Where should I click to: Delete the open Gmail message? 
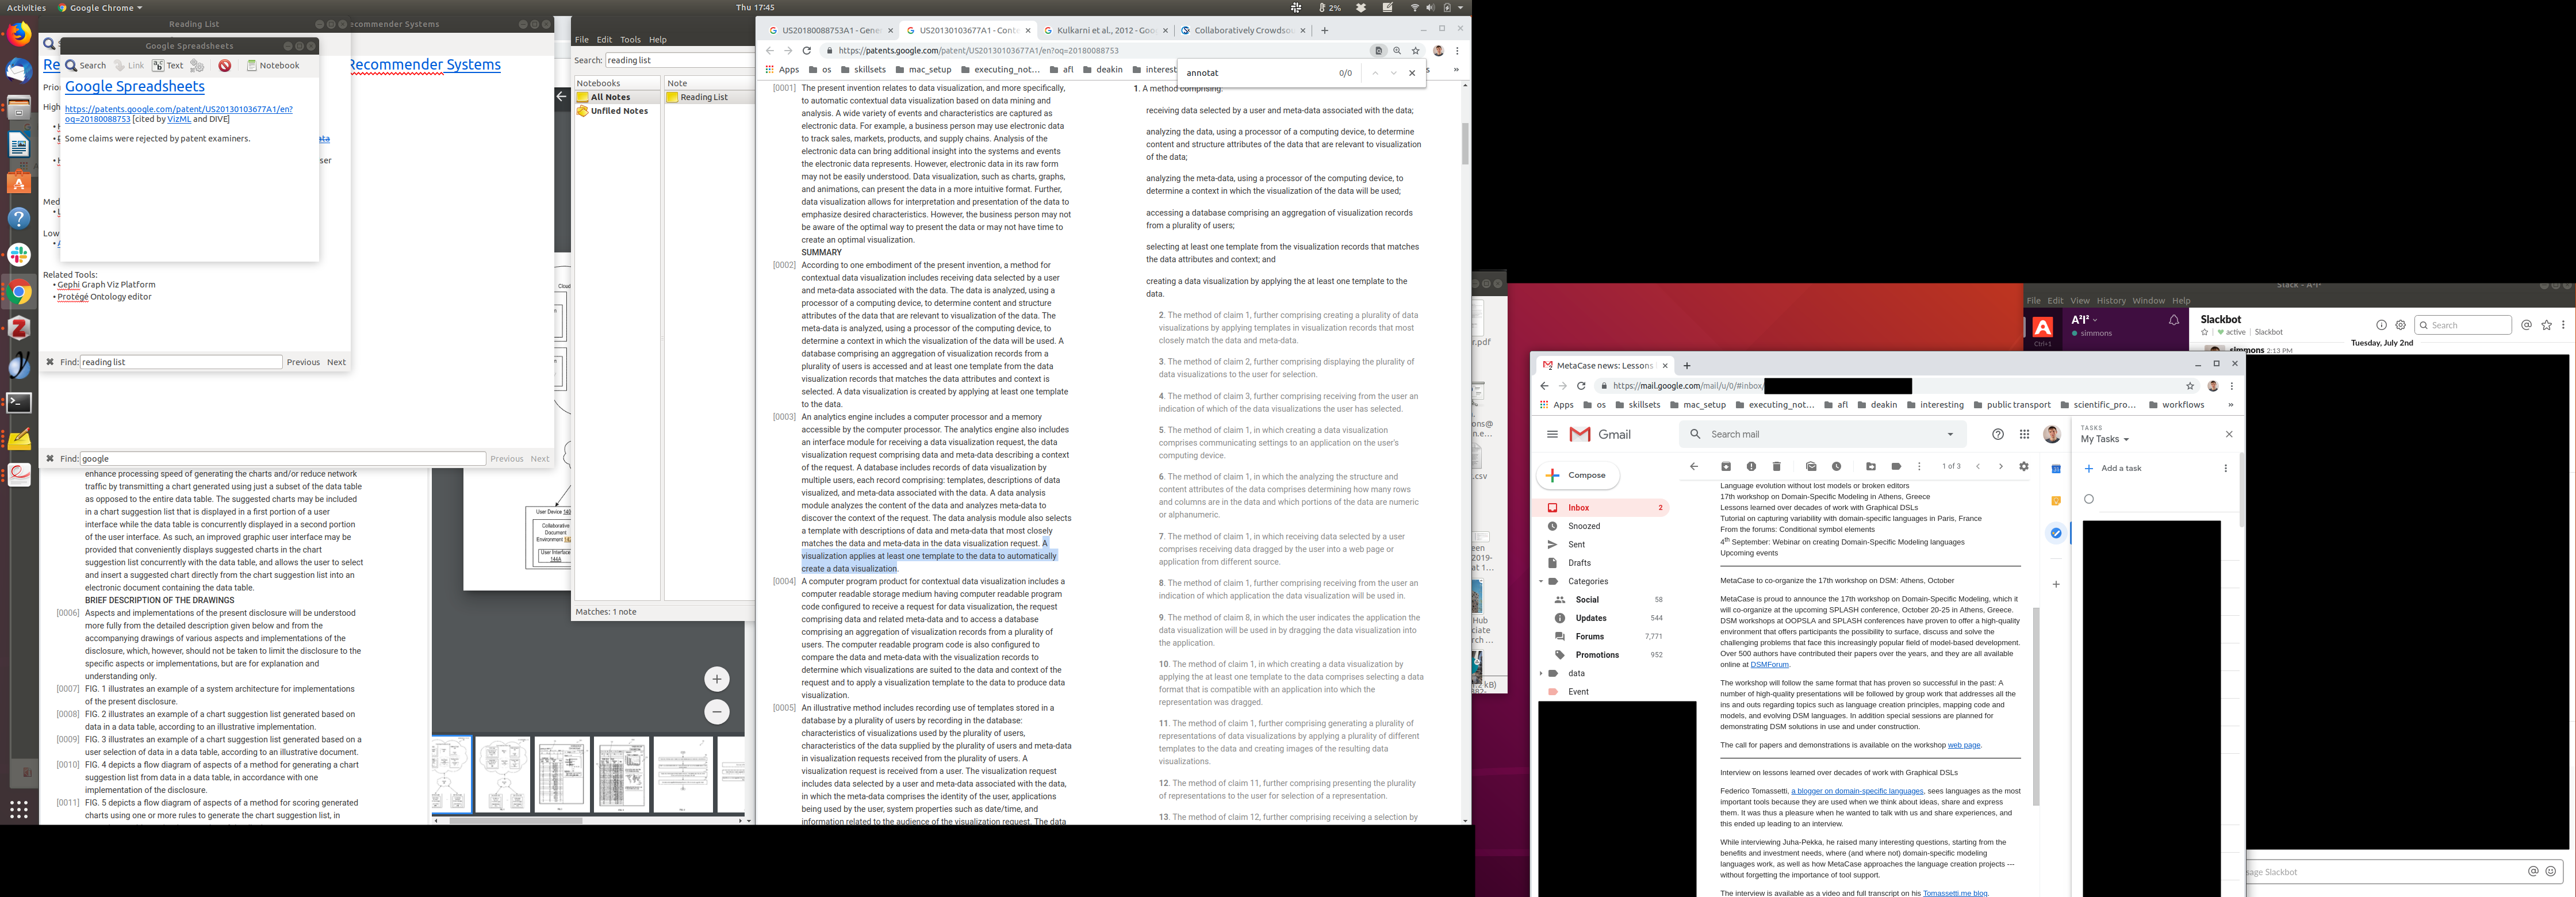click(x=1777, y=467)
